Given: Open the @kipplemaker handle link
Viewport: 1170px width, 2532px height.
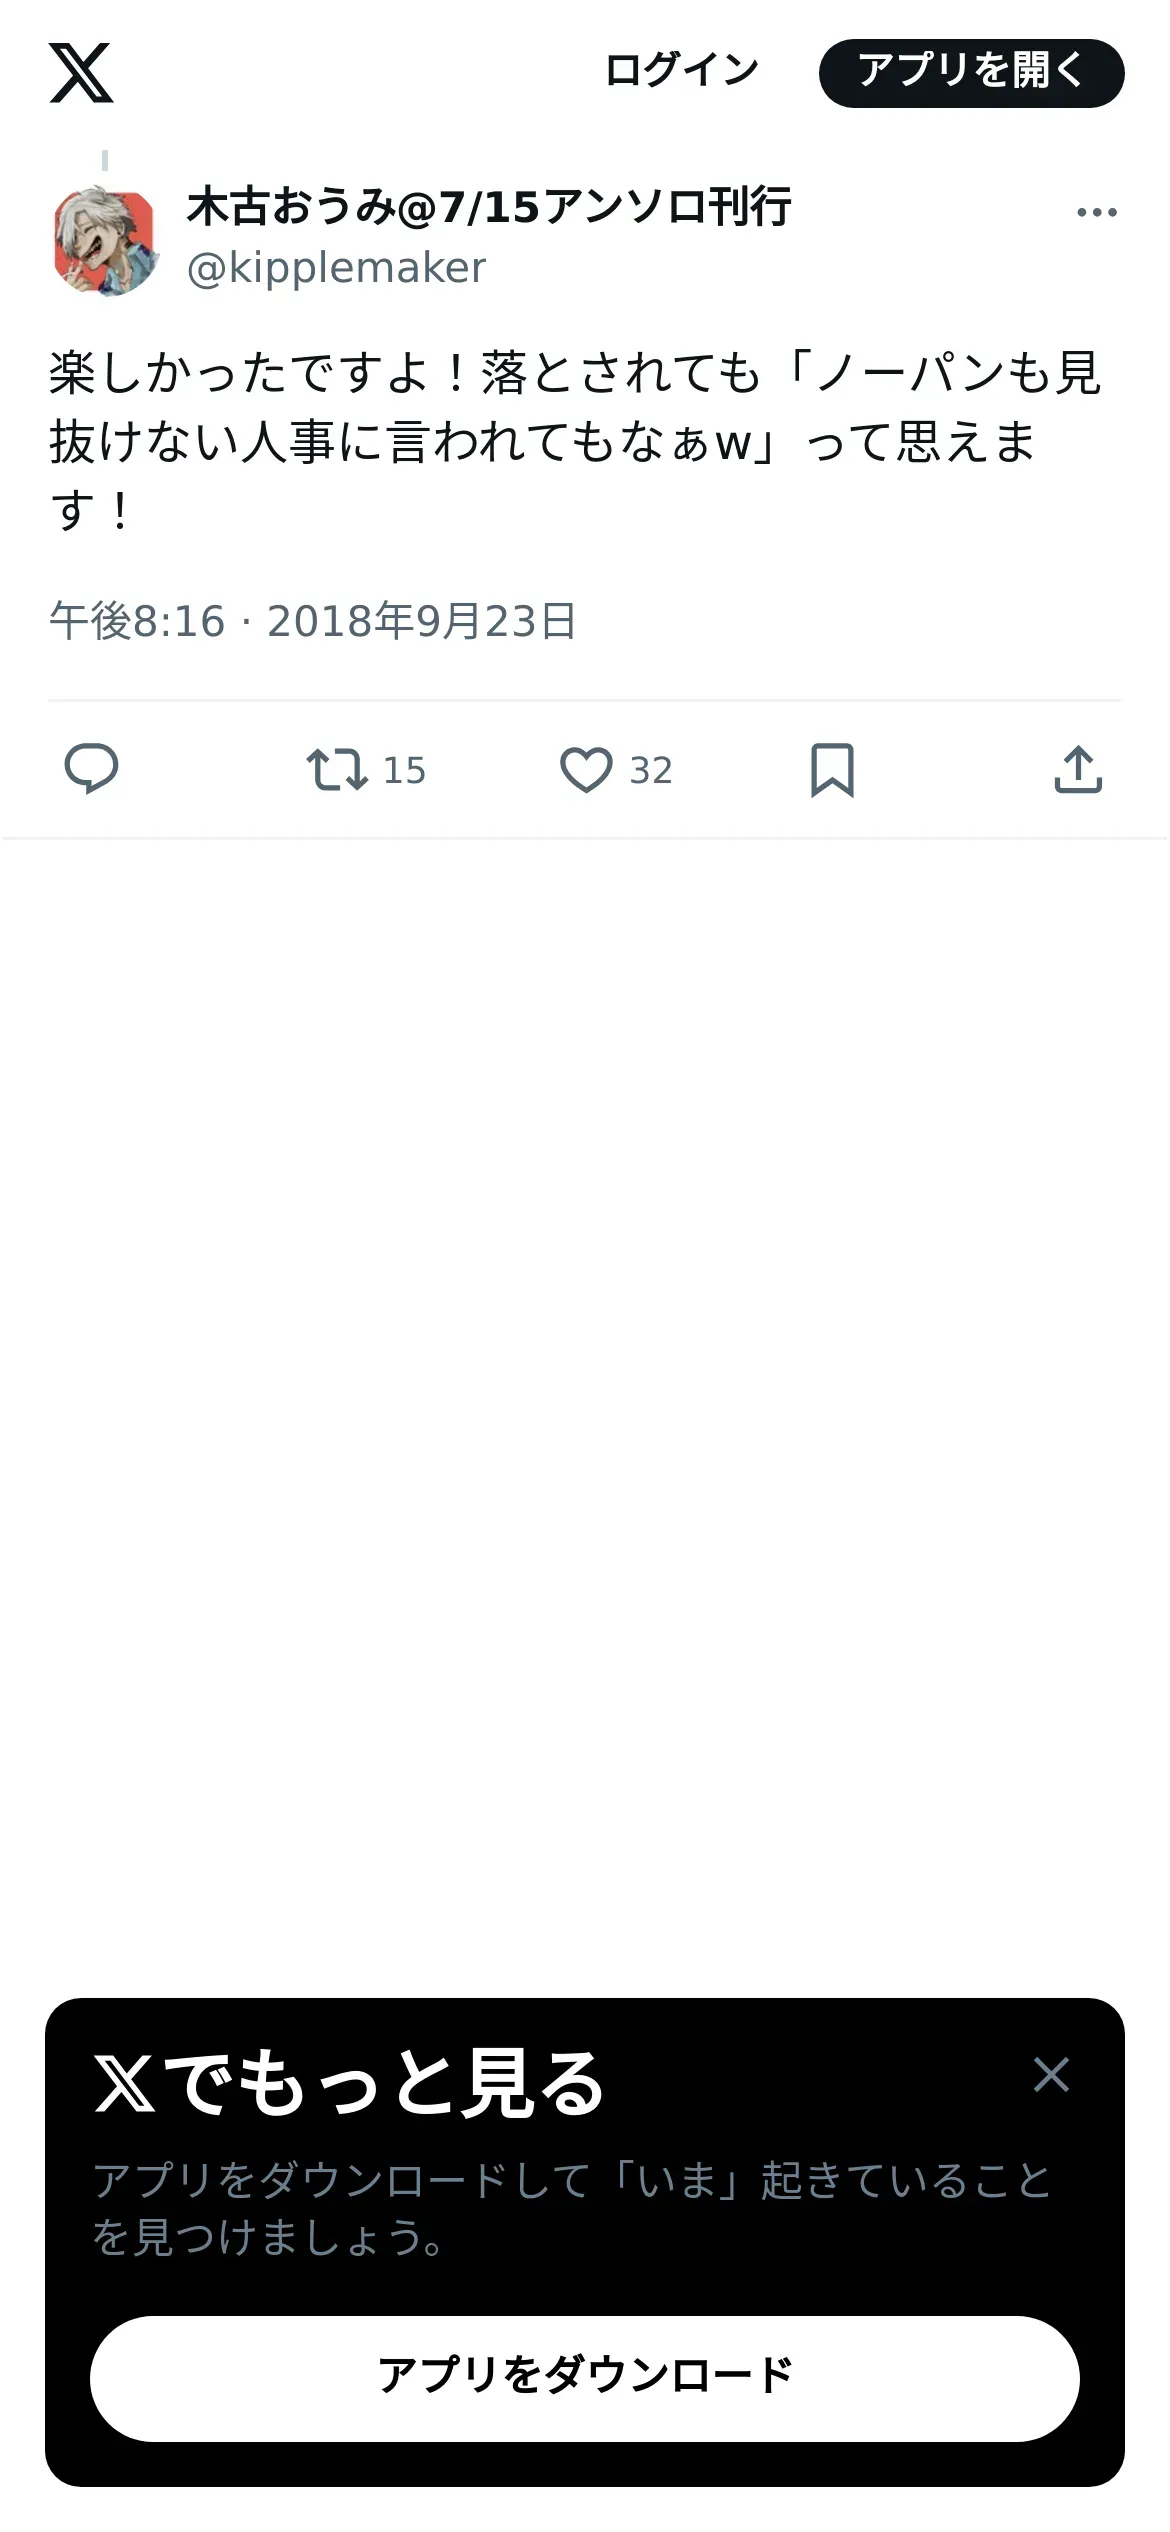Looking at the screenshot, I should [x=336, y=268].
